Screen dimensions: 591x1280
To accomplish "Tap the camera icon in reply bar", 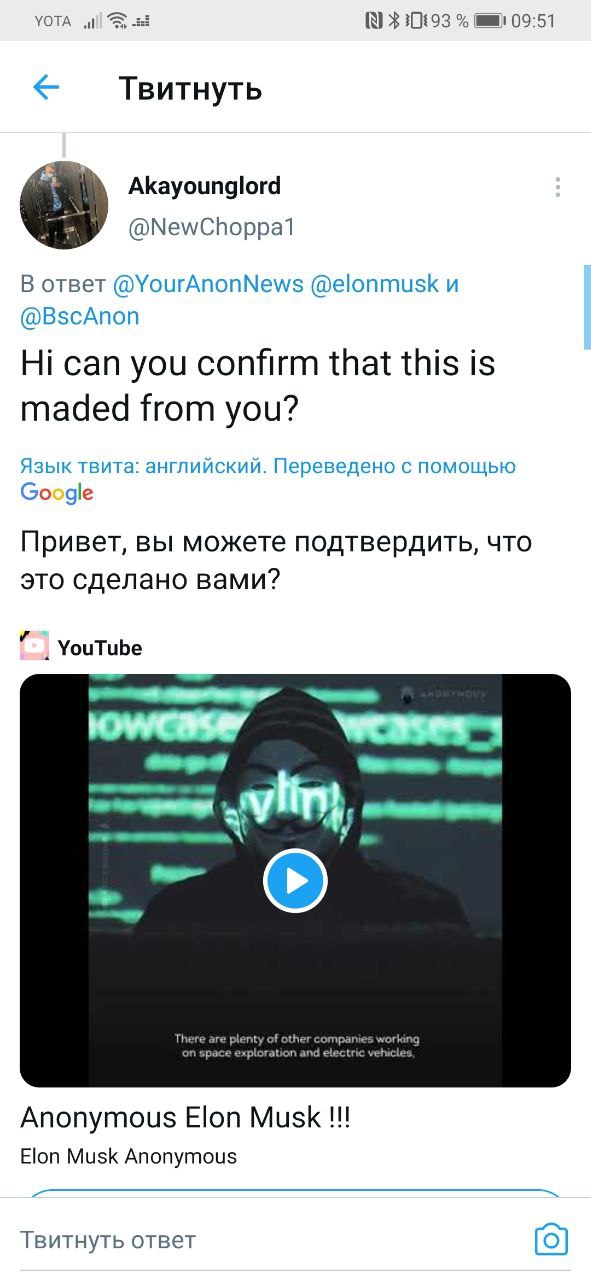I will coord(551,1239).
